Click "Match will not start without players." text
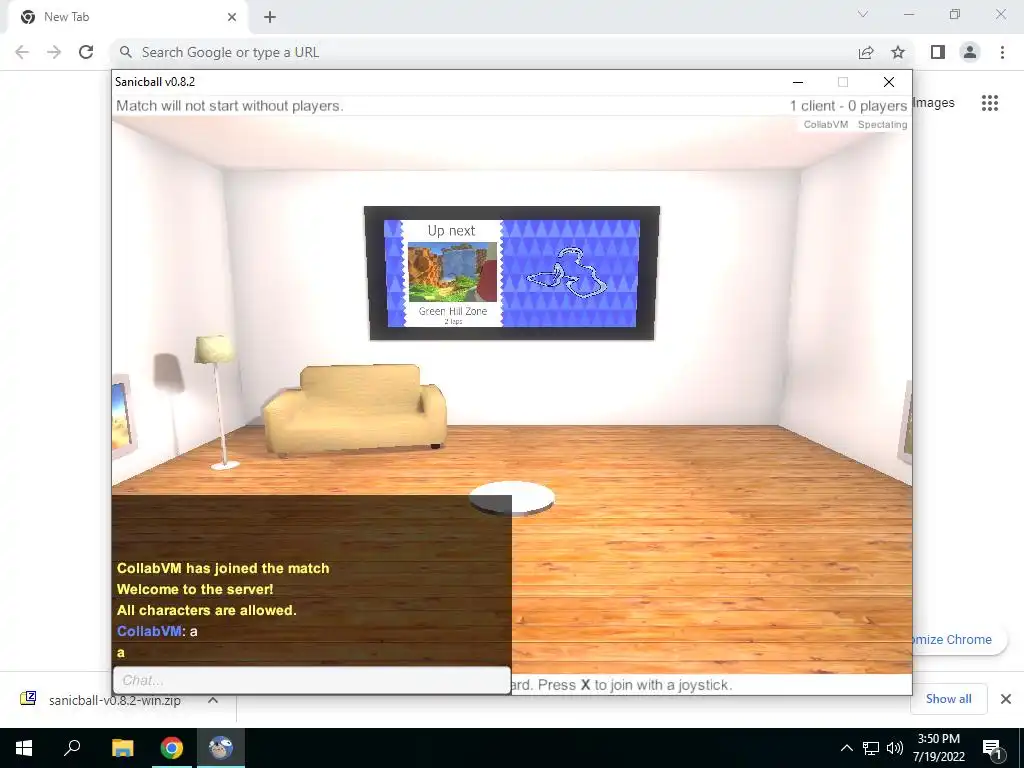The image size is (1024, 768). pyautogui.click(x=229, y=106)
